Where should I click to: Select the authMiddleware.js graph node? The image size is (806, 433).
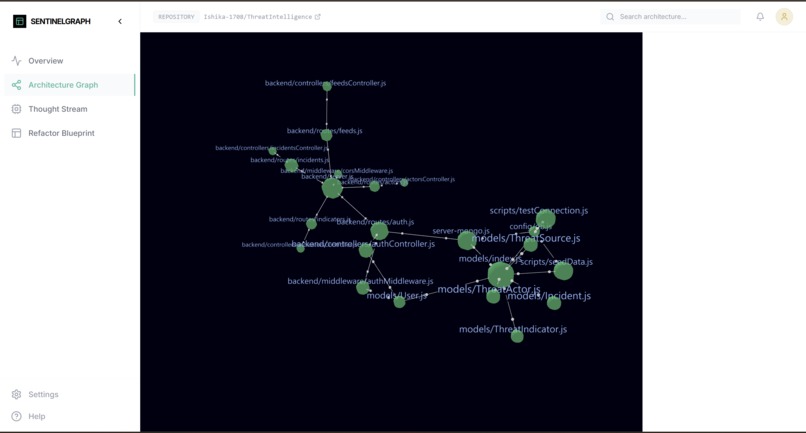363,287
